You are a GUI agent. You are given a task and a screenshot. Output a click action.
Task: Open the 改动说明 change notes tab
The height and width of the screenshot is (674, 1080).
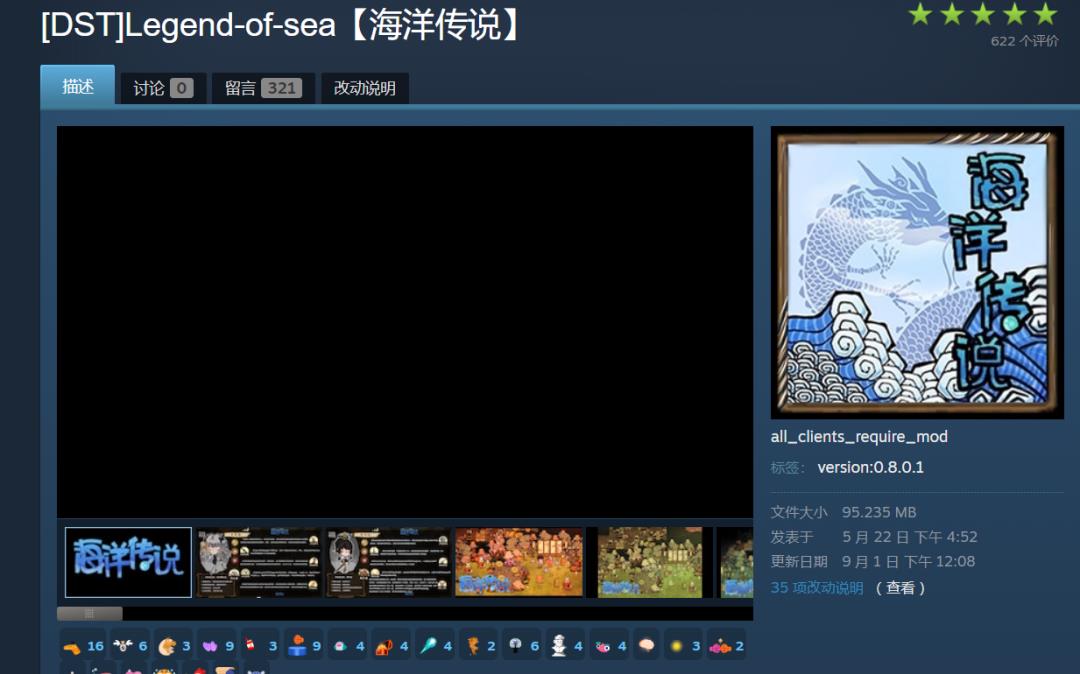[x=365, y=88]
